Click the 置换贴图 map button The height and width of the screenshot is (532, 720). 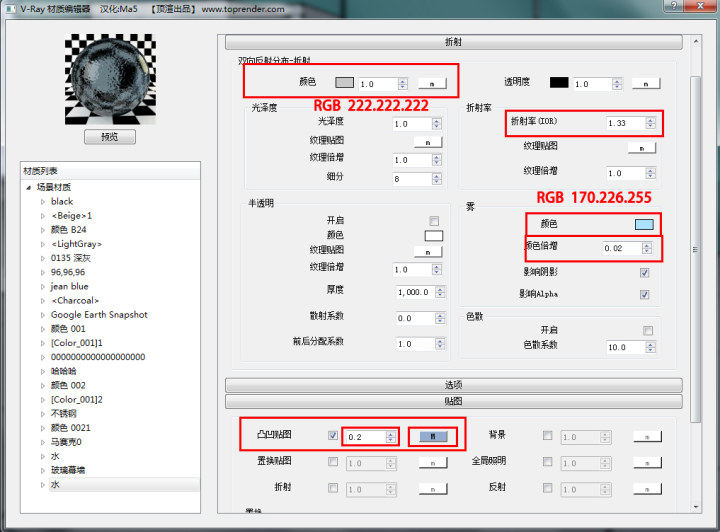point(433,463)
